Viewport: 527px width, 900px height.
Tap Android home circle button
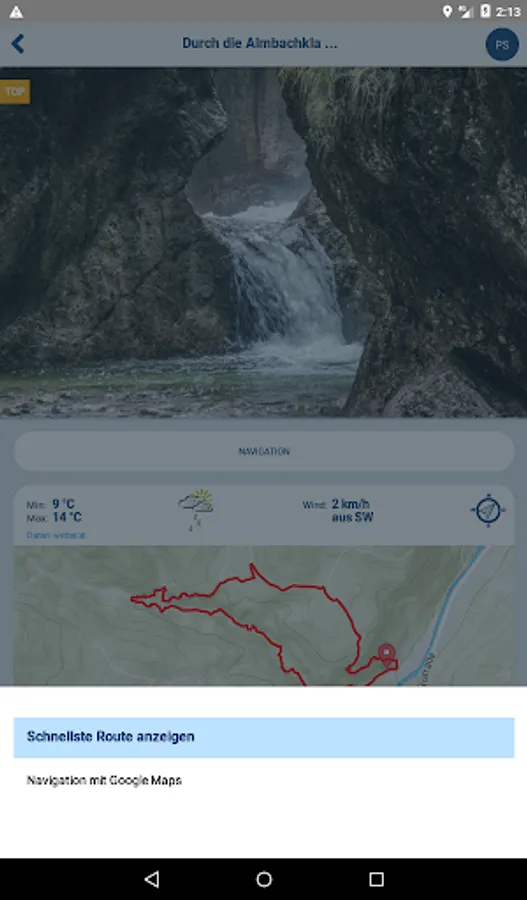(264, 879)
